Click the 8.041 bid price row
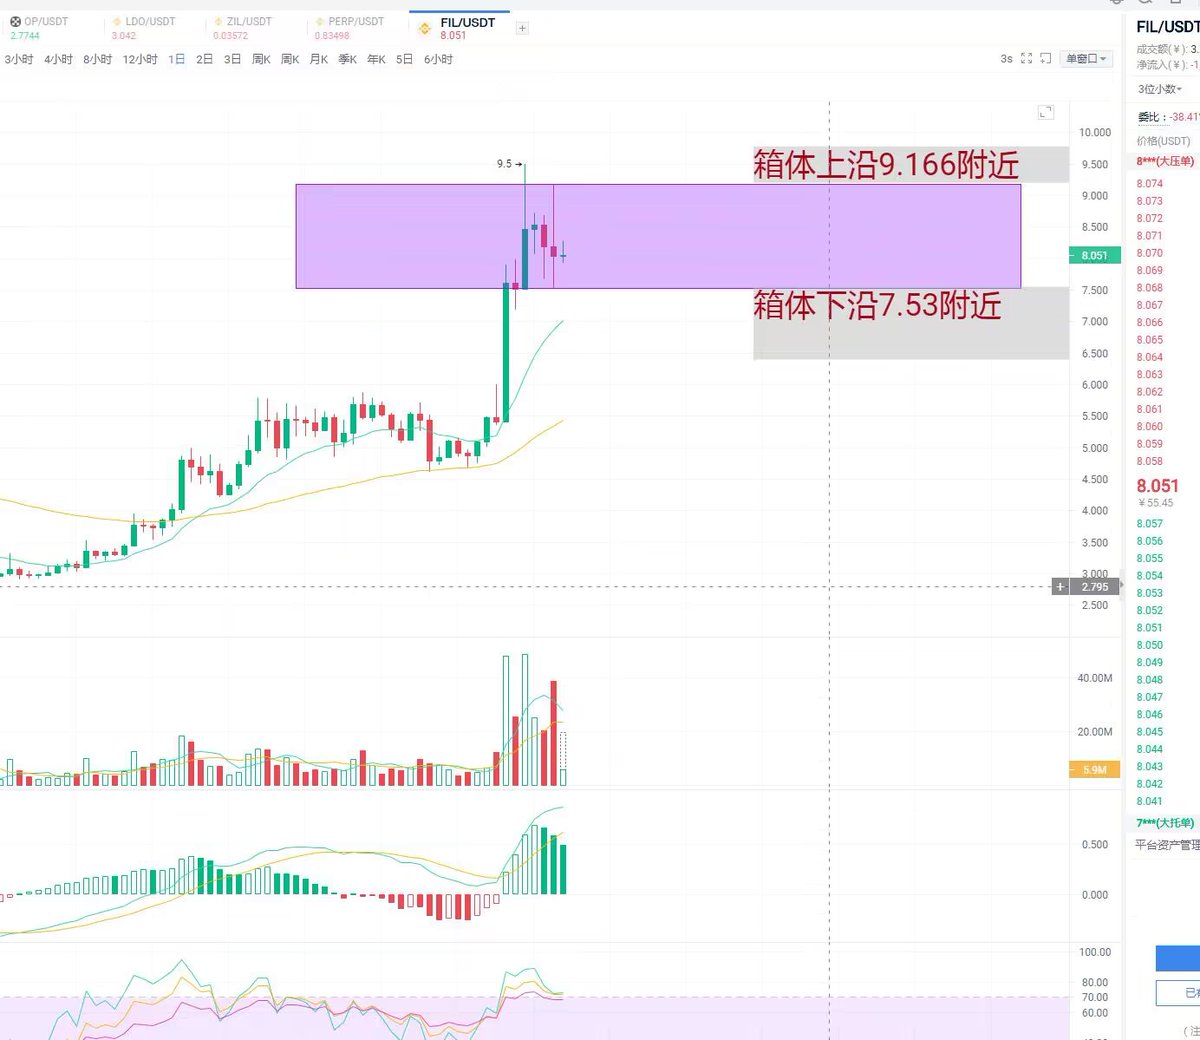The image size is (1200, 1040). [x=1150, y=801]
